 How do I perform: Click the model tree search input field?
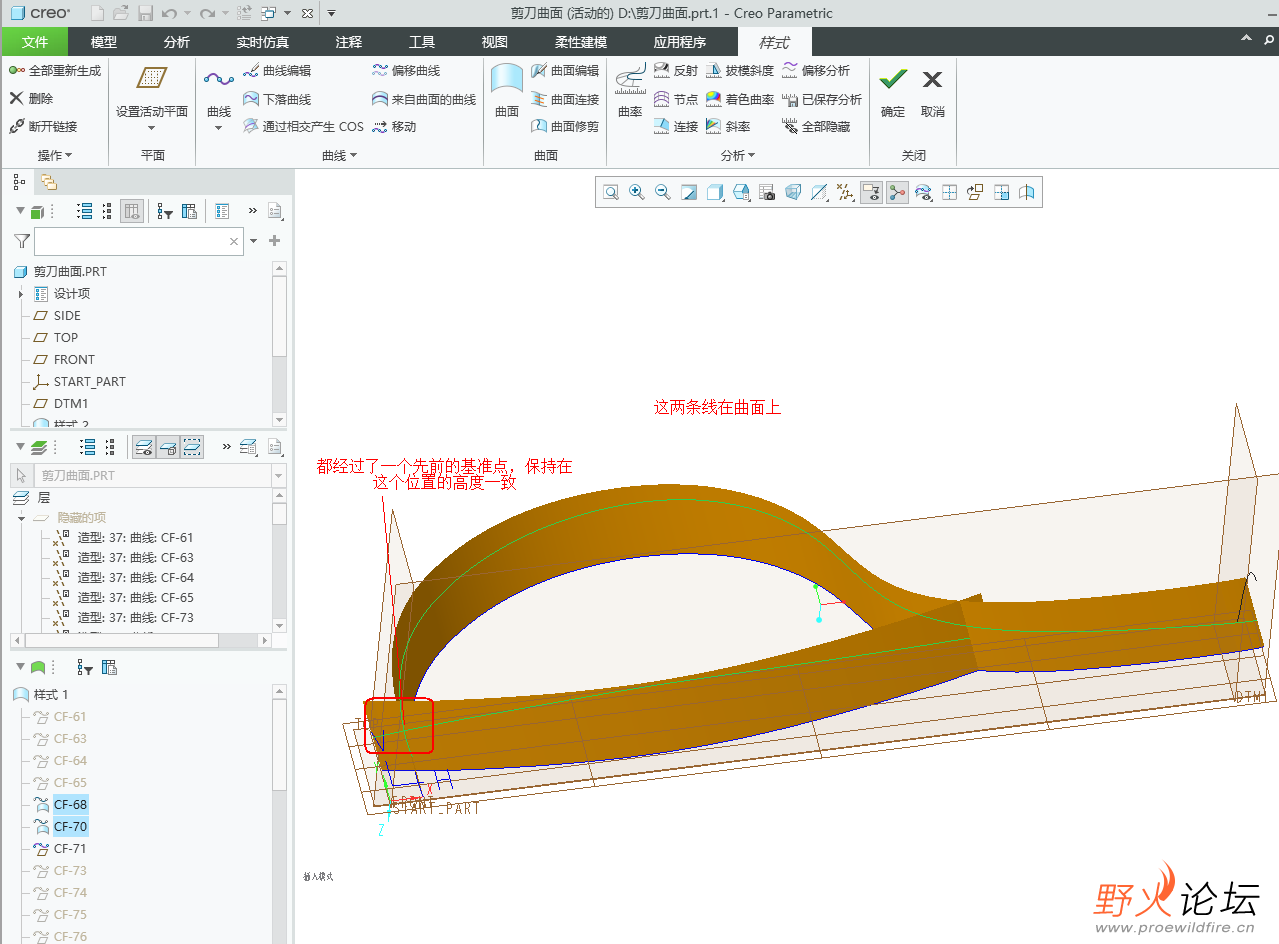coord(139,241)
